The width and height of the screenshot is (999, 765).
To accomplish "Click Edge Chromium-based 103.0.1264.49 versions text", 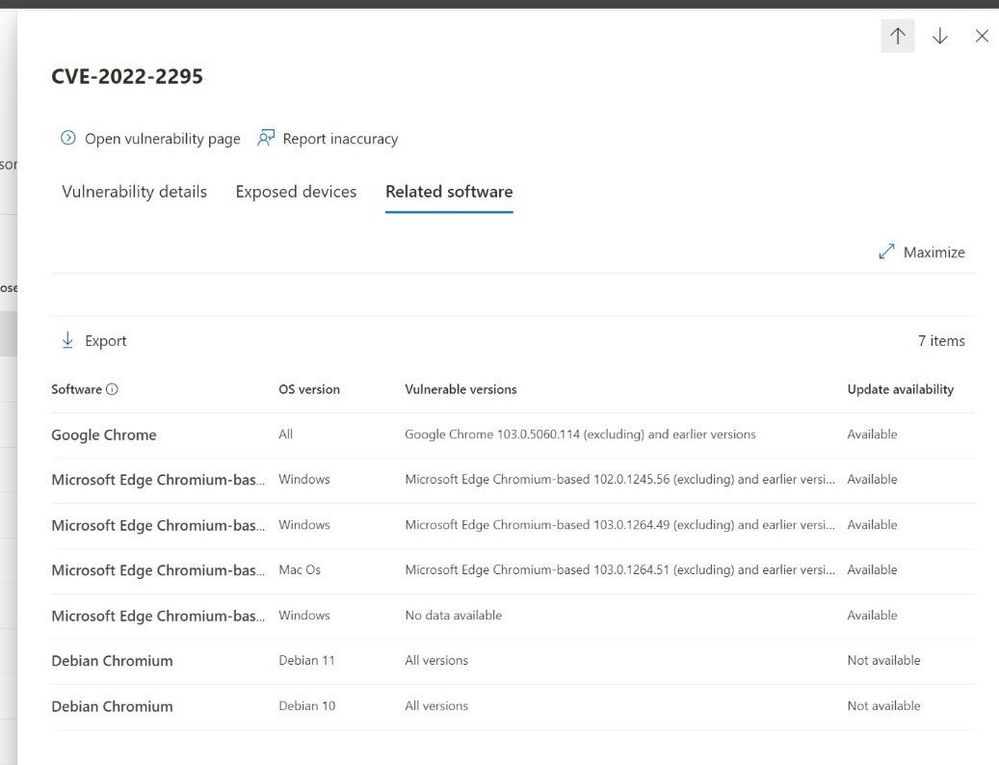I will tap(620, 525).
